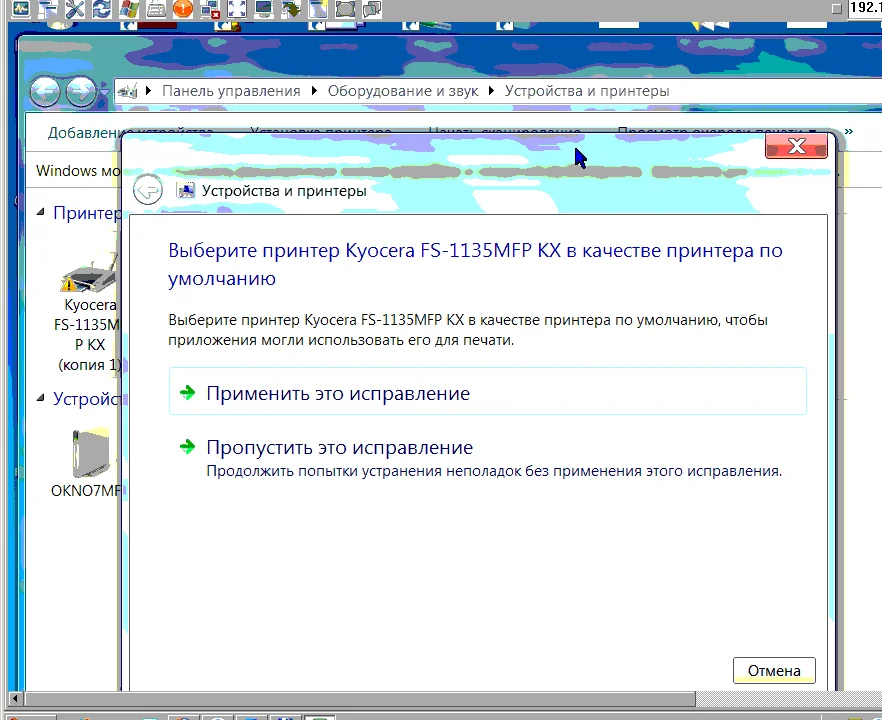Screen dimensions: 882x720
Task: Click the full-screen expand arrows icon
Action: 237,10
